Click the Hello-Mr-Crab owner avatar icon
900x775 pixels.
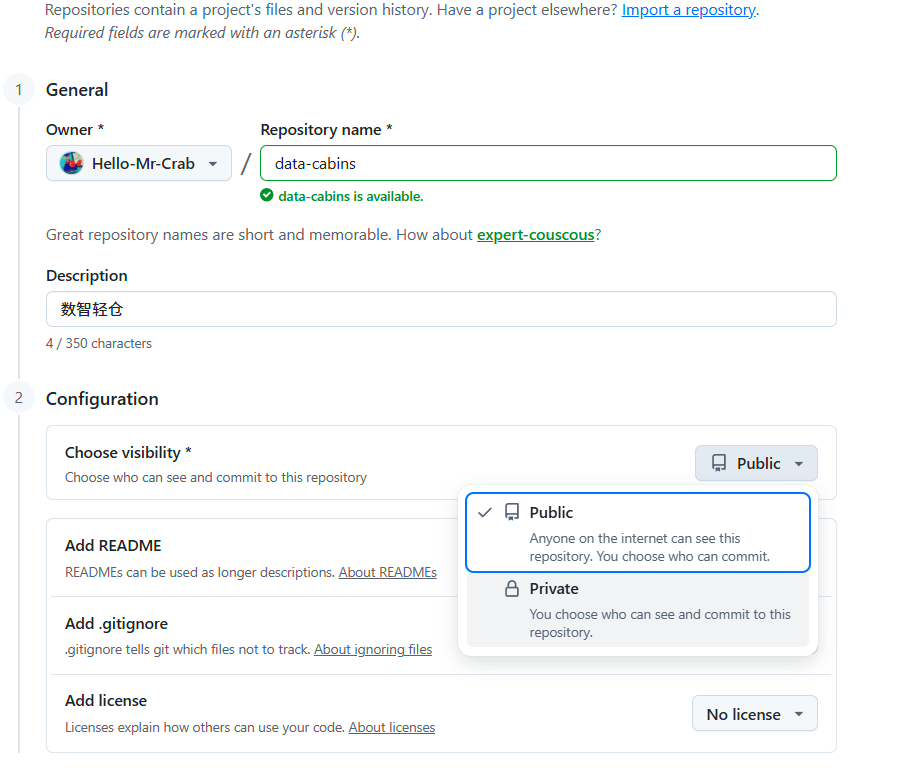pos(72,163)
